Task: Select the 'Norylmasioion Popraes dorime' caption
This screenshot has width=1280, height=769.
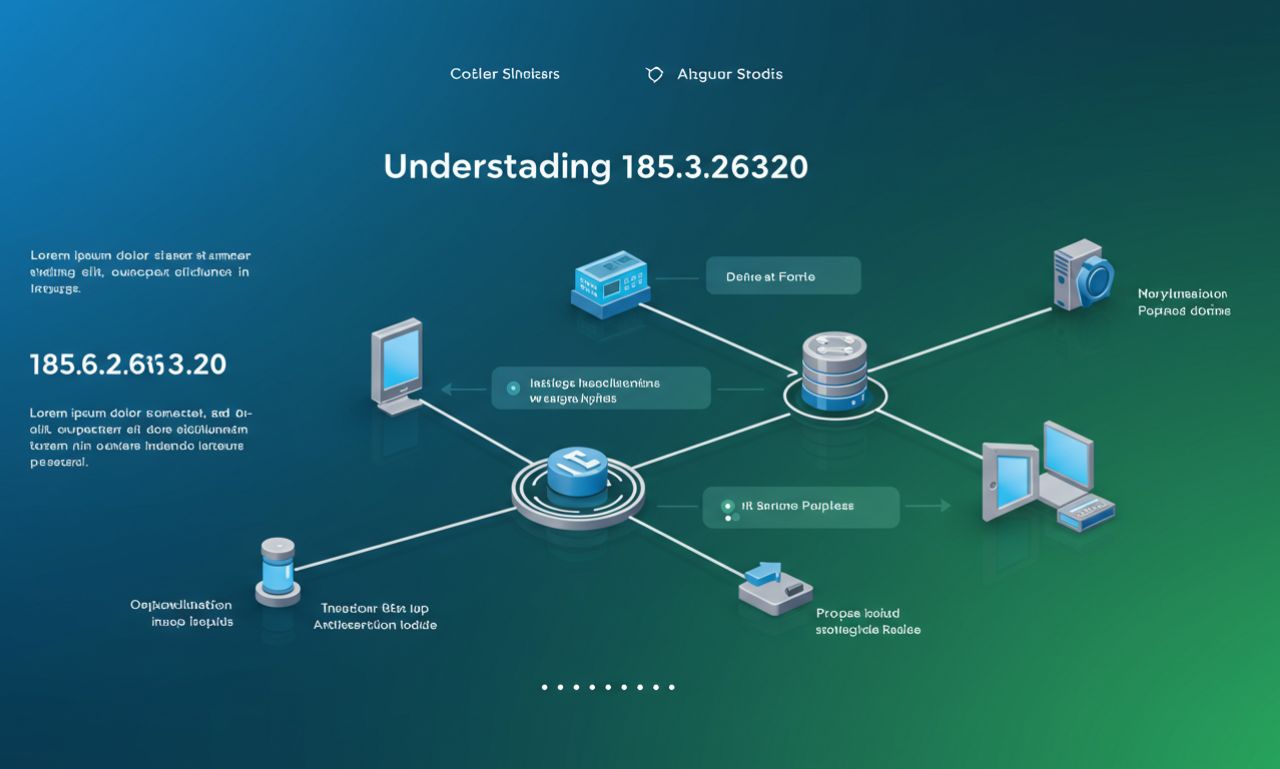Action: pyautogui.click(x=1184, y=302)
